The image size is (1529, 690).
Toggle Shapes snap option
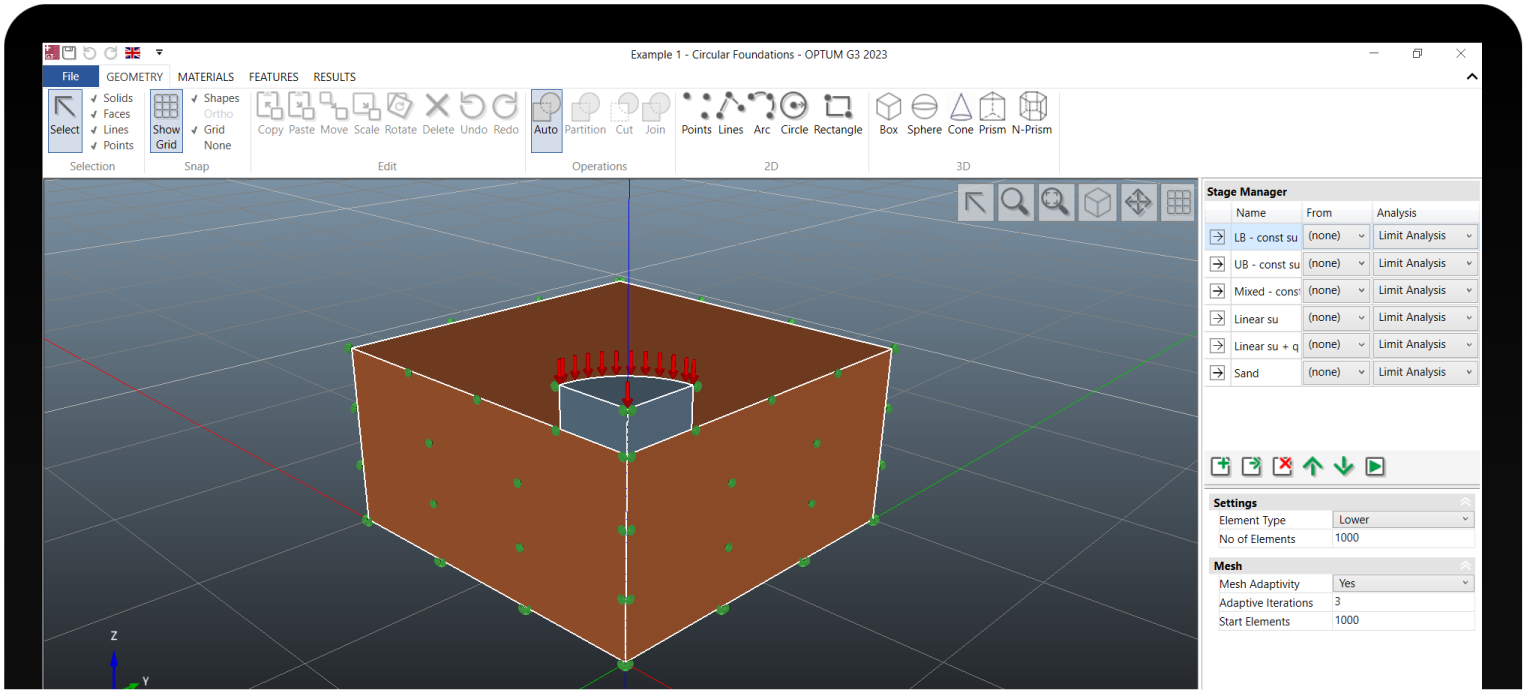tap(215, 98)
